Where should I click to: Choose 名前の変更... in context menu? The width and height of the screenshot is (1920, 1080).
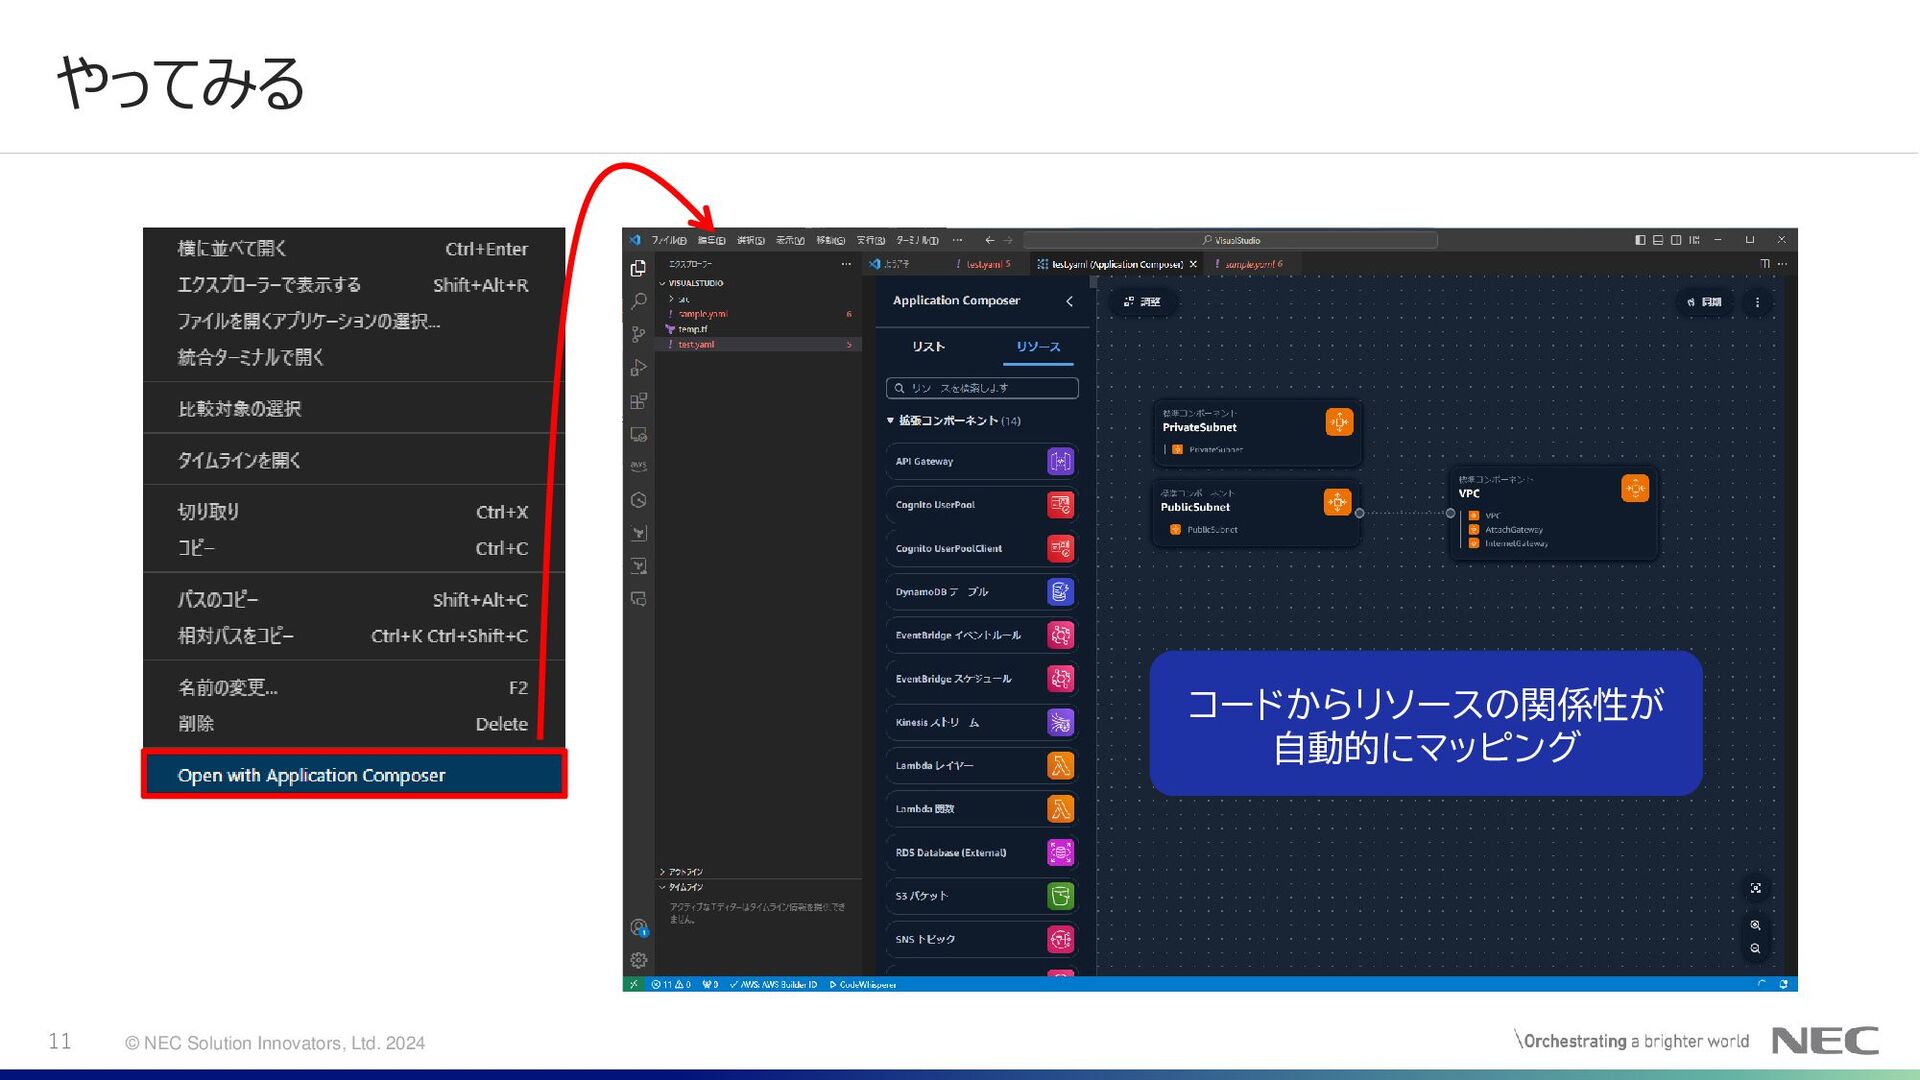click(354, 688)
